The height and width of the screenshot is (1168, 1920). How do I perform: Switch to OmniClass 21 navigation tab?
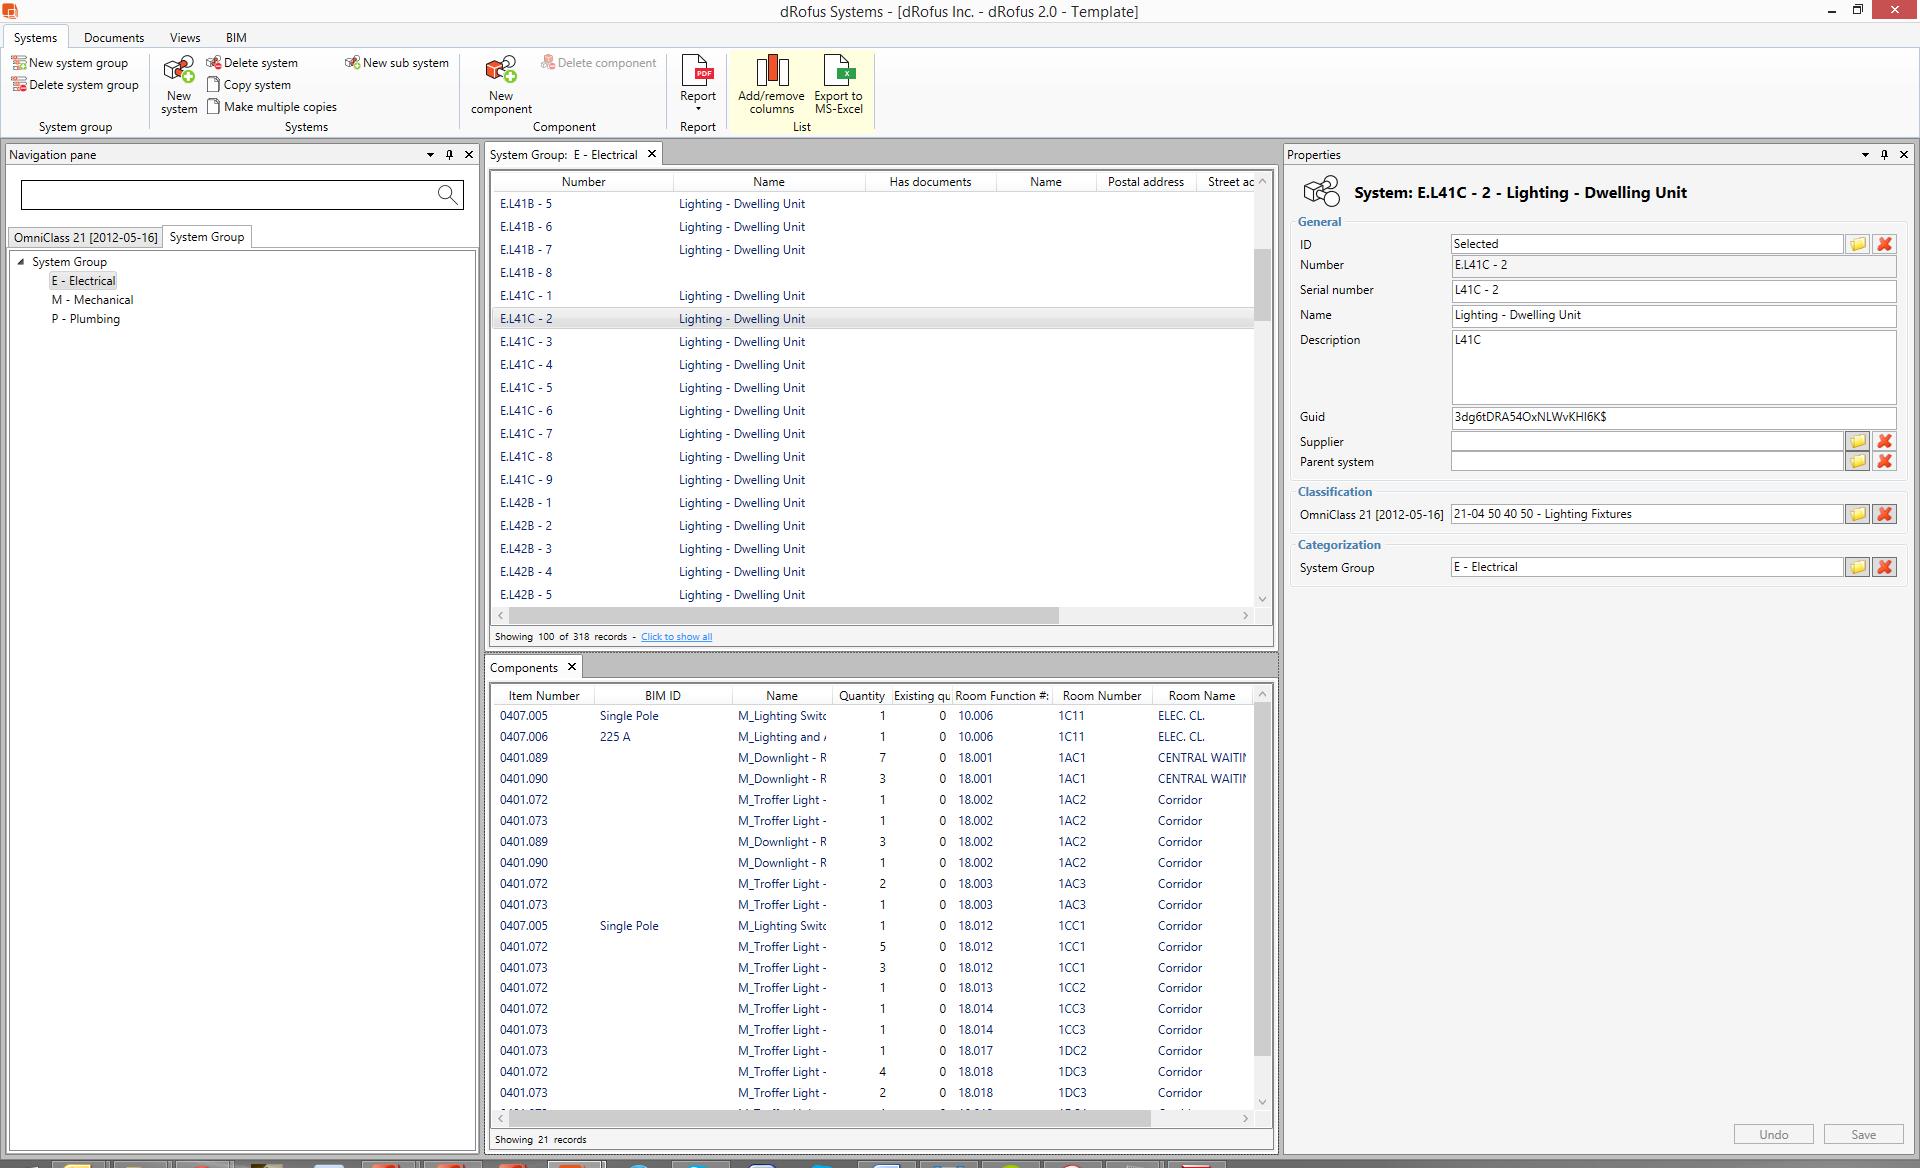pos(85,237)
